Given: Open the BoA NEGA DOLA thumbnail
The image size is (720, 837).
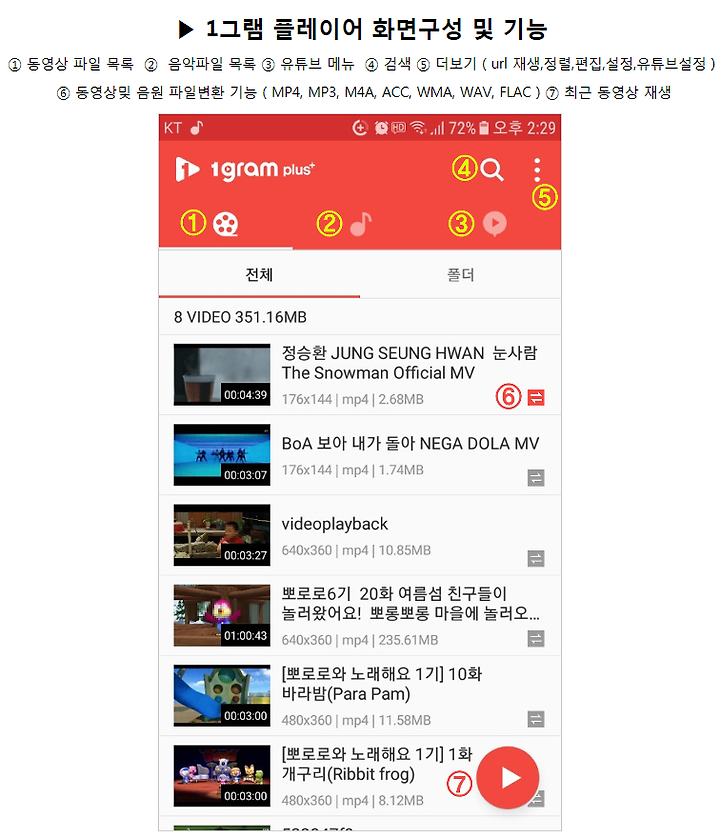Looking at the screenshot, I should coord(222,455).
